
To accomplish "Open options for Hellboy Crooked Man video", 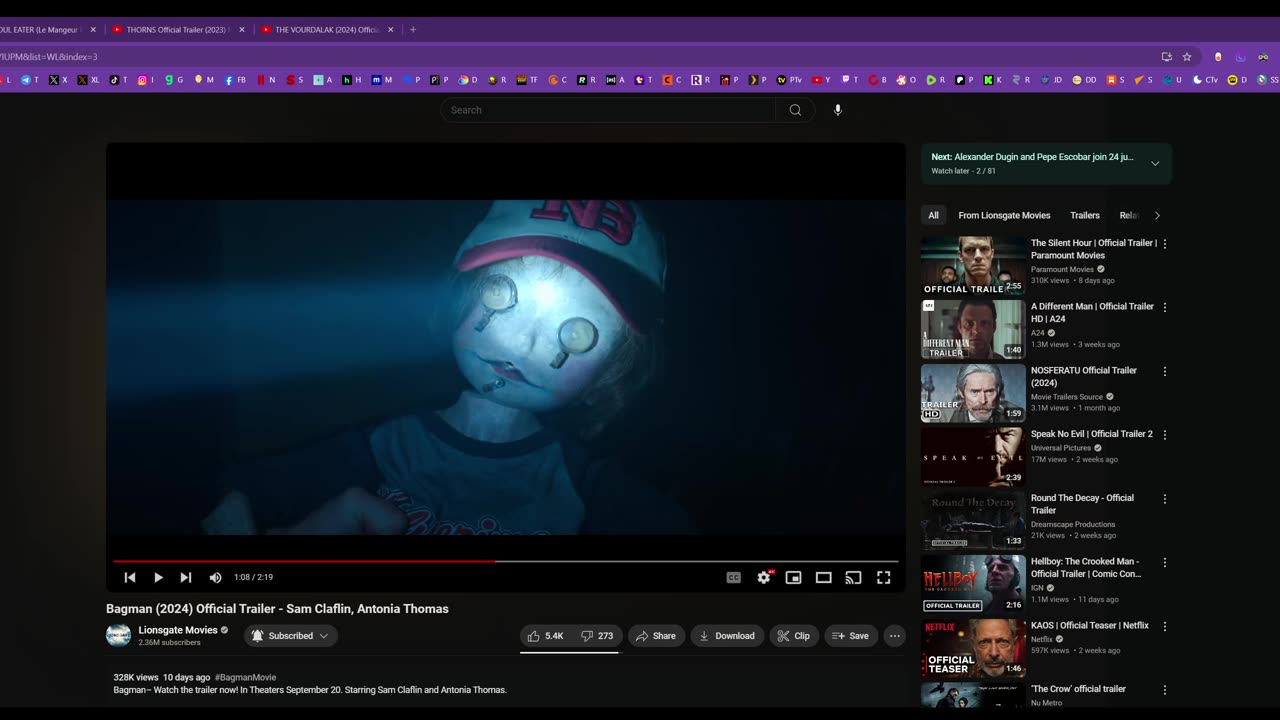I will [1164, 563].
